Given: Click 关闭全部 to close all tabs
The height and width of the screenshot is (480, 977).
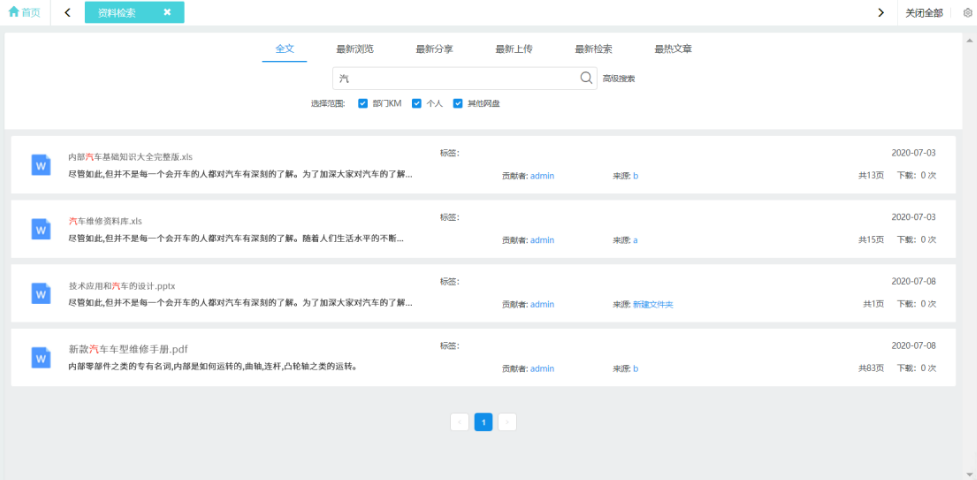Looking at the screenshot, I should [x=923, y=13].
